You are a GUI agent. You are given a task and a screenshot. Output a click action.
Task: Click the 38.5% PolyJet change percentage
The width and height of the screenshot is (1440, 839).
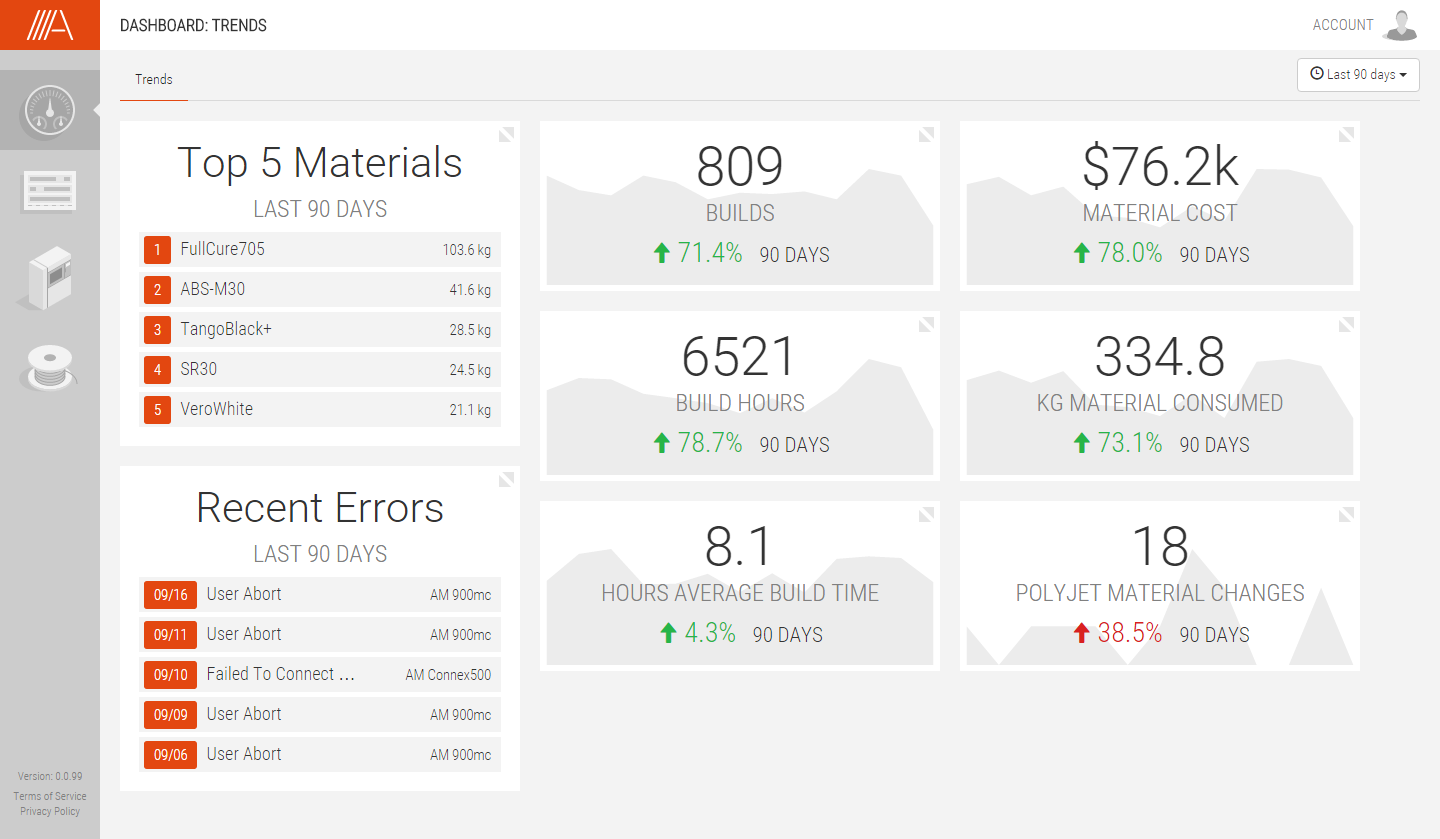pos(1130,633)
